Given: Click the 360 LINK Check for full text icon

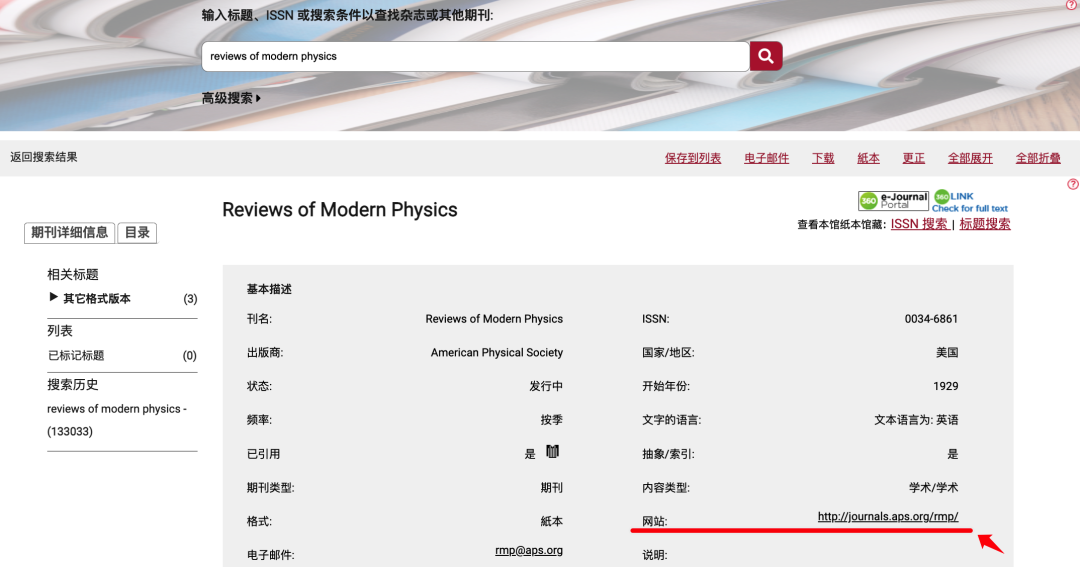Looking at the screenshot, I should pyautogui.click(x=970, y=201).
